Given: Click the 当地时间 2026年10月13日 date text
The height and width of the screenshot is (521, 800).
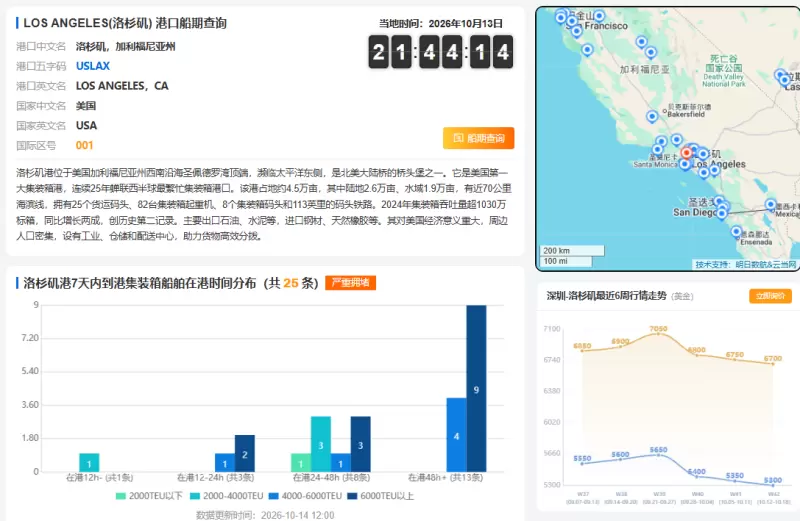Looking at the screenshot, I should point(441,23).
